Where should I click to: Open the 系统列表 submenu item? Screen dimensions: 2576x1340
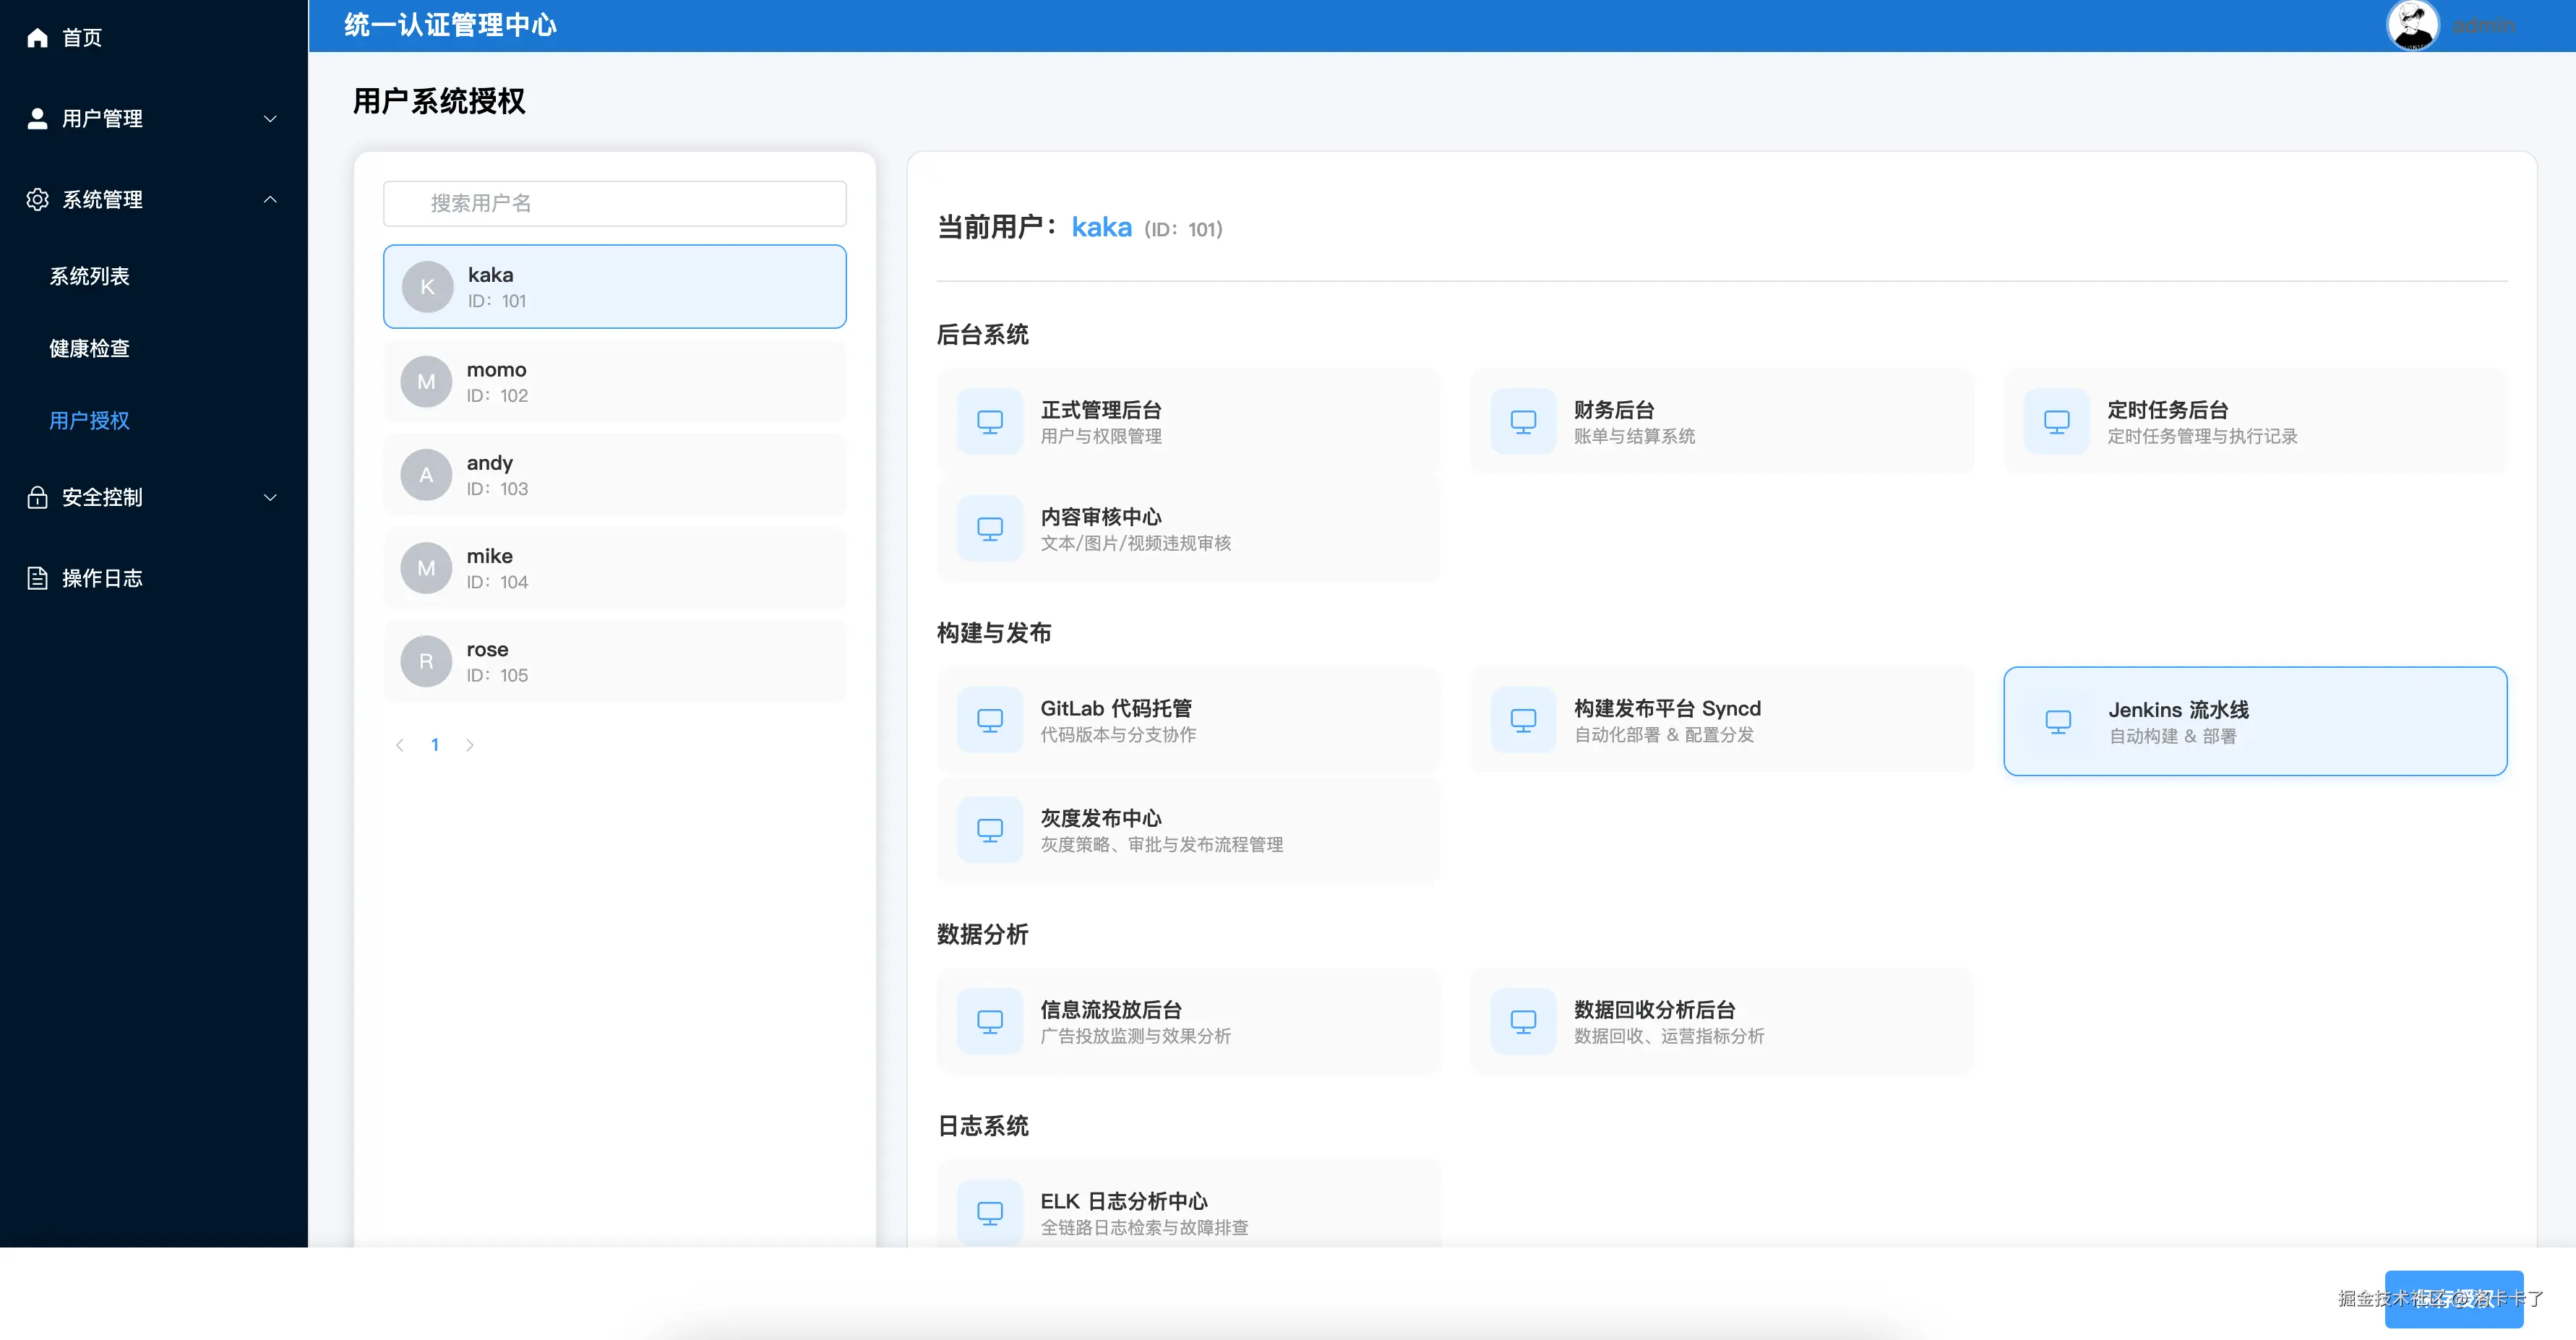point(89,276)
